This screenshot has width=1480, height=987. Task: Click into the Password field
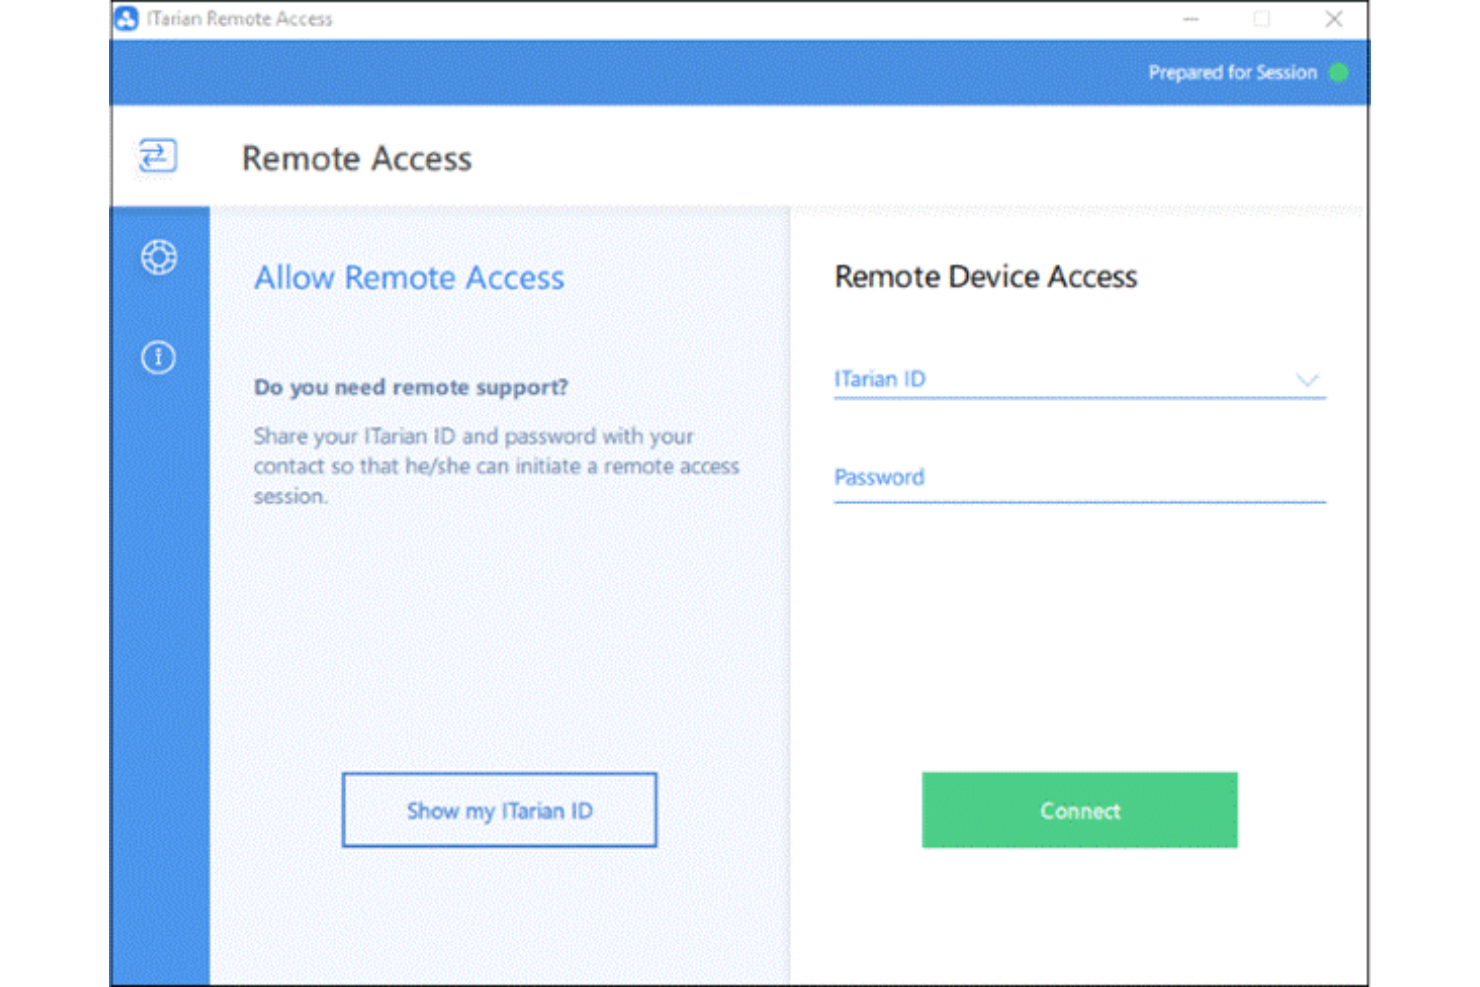point(1078,478)
